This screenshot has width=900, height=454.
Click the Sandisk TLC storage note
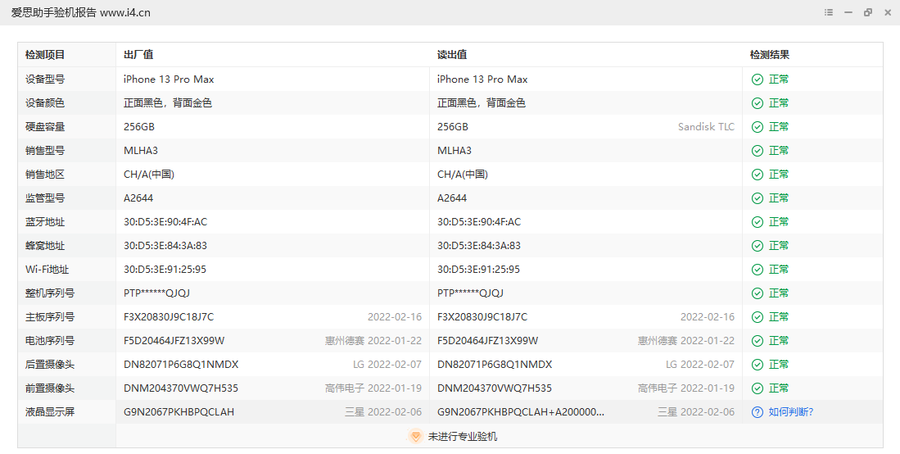pos(706,127)
